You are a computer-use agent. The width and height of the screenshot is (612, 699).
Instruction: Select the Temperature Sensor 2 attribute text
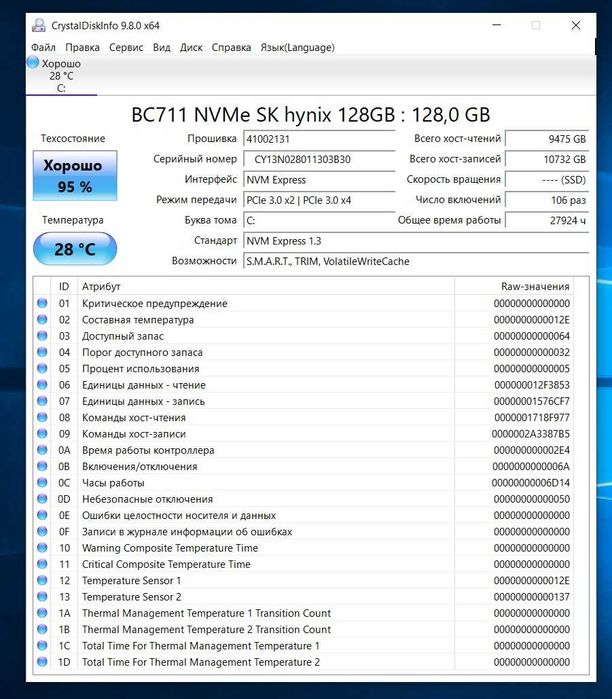tap(131, 597)
